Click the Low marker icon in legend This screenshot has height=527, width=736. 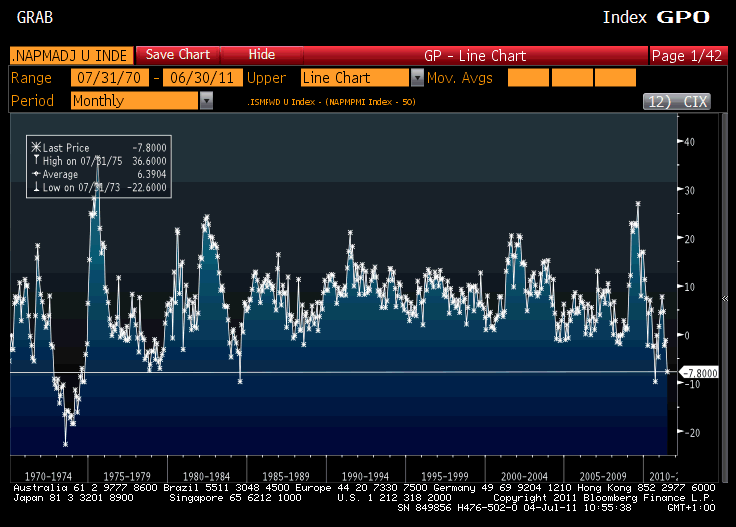click(x=35, y=186)
